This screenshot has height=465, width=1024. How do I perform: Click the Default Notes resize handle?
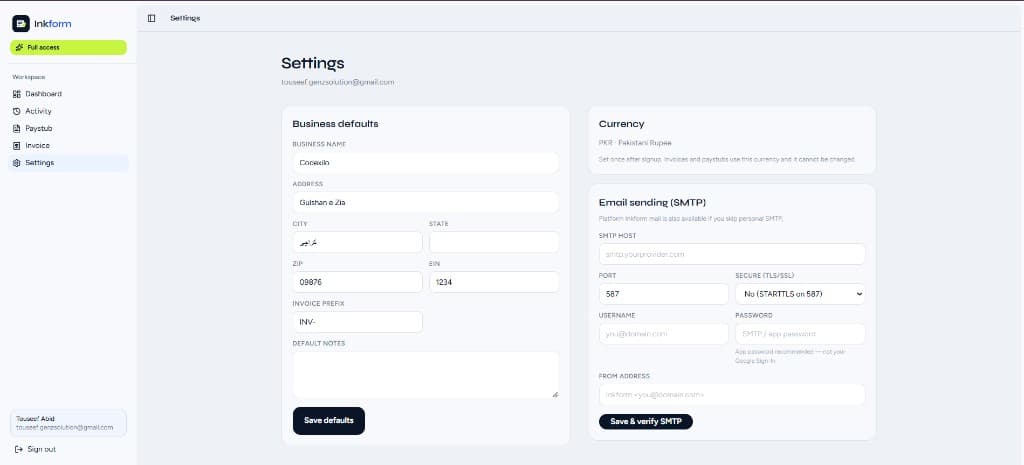(x=555, y=394)
